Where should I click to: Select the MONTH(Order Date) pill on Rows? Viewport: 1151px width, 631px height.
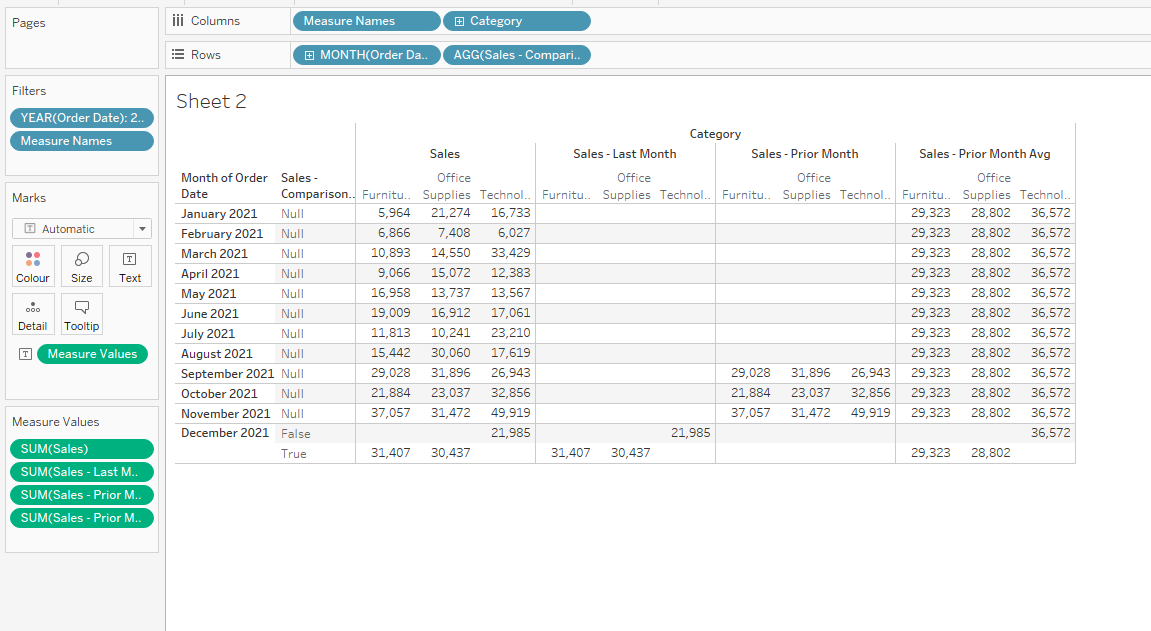click(x=366, y=55)
